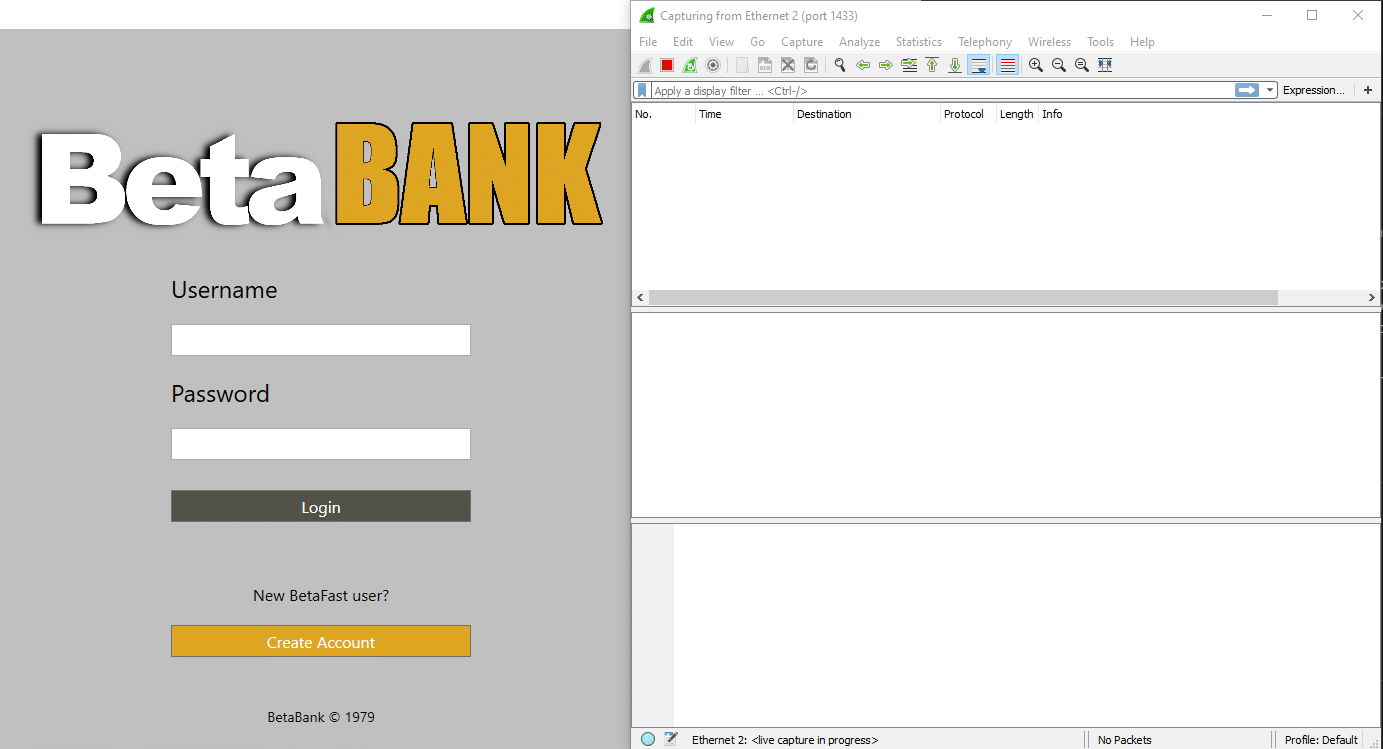
Task: Restart the current capture
Action: coord(689,64)
